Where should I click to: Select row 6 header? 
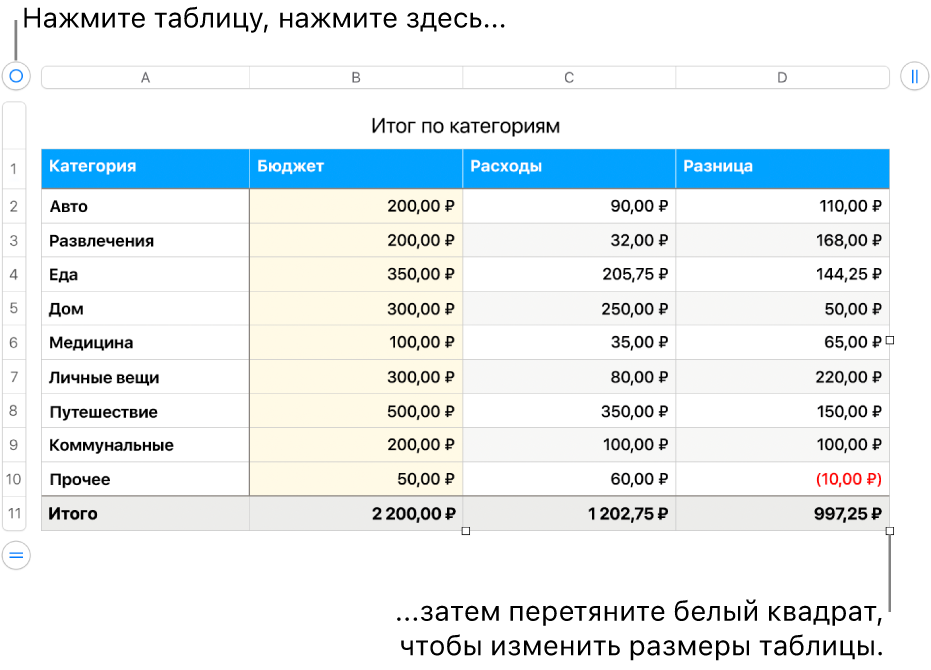coord(14,343)
